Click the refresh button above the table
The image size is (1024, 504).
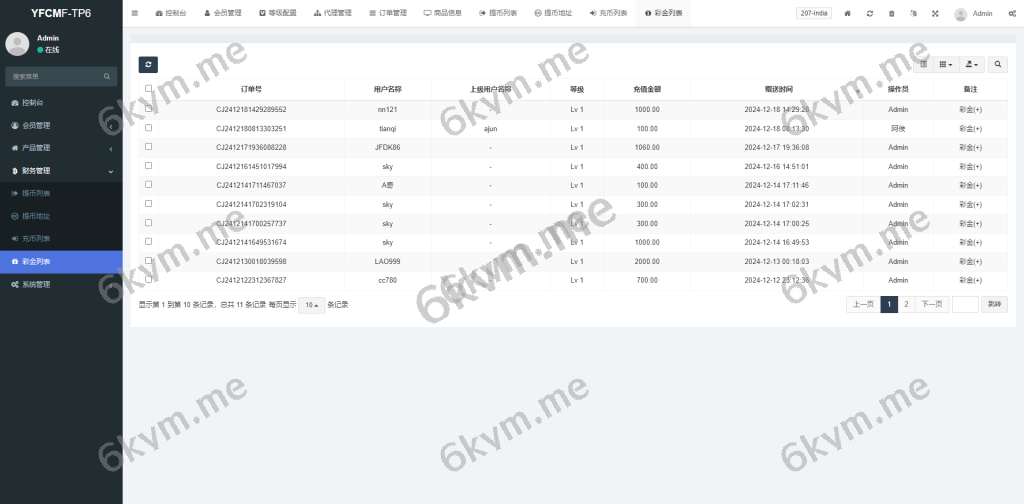[x=148, y=64]
